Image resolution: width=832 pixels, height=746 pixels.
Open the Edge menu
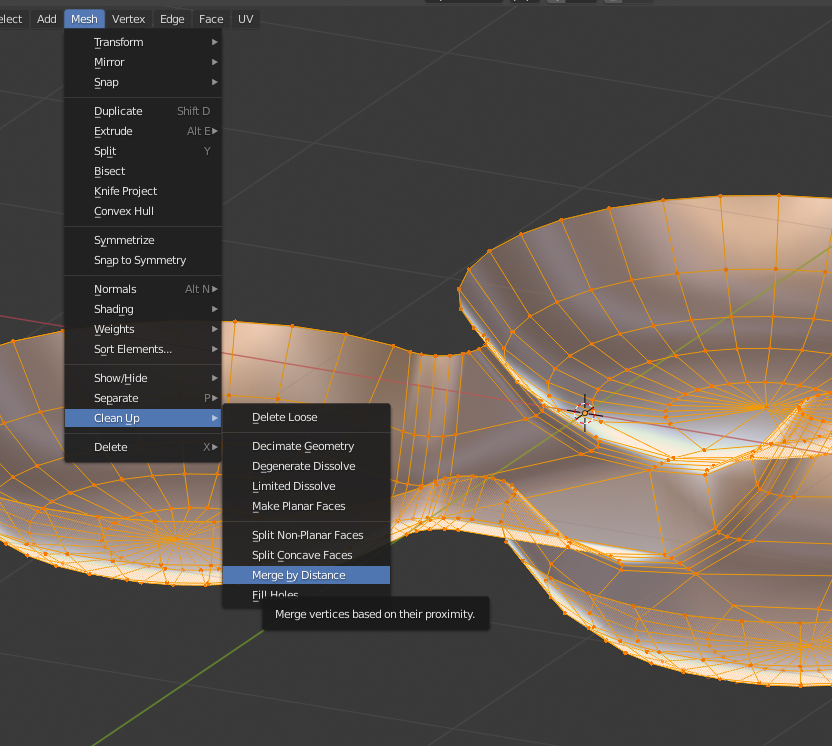pos(172,19)
